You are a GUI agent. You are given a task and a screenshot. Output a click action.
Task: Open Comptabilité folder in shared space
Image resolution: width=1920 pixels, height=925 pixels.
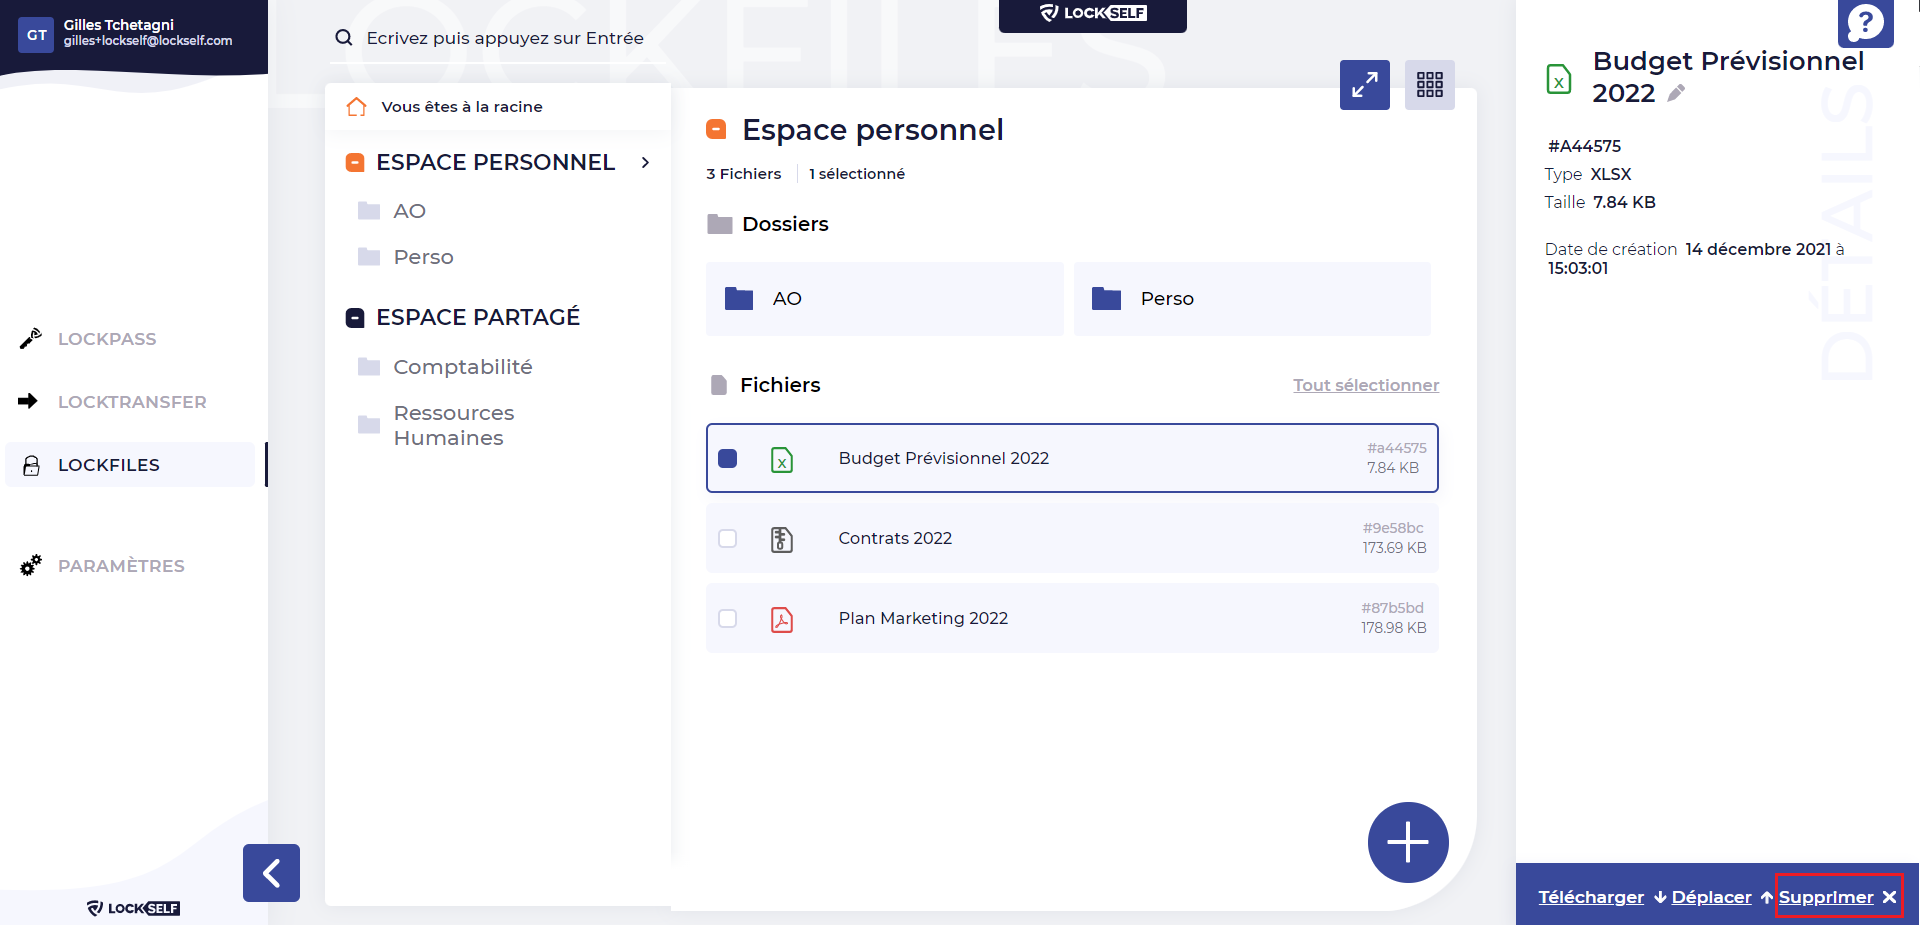pos(463,367)
